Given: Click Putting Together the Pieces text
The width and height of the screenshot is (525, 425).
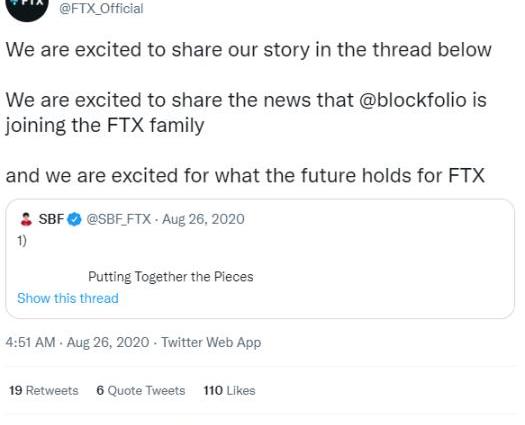Looking at the screenshot, I should (171, 277).
